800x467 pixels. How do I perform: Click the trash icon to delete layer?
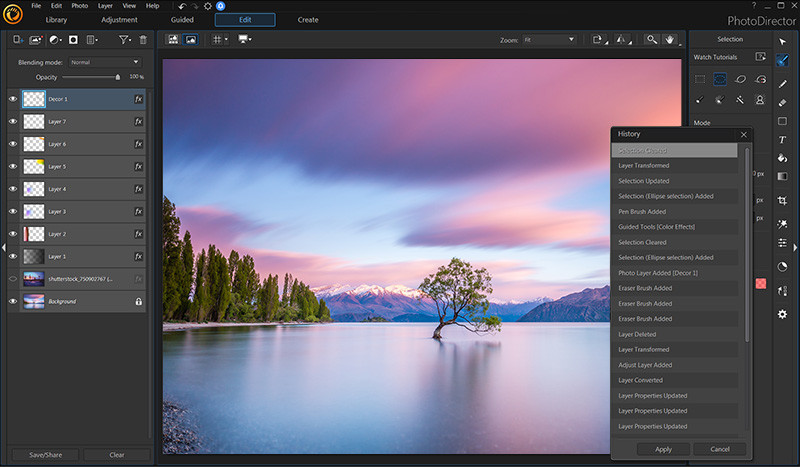[143, 40]
